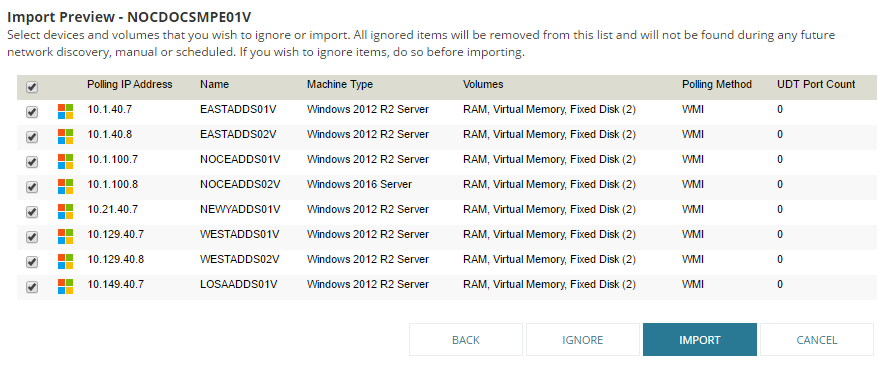Cancel the import preview

(x=817, y=340)
